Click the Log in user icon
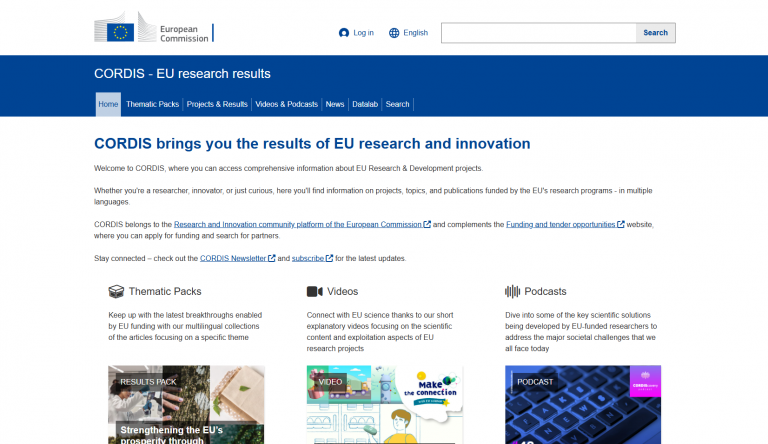This screenshot has height=444, width=768. [344, 33]
